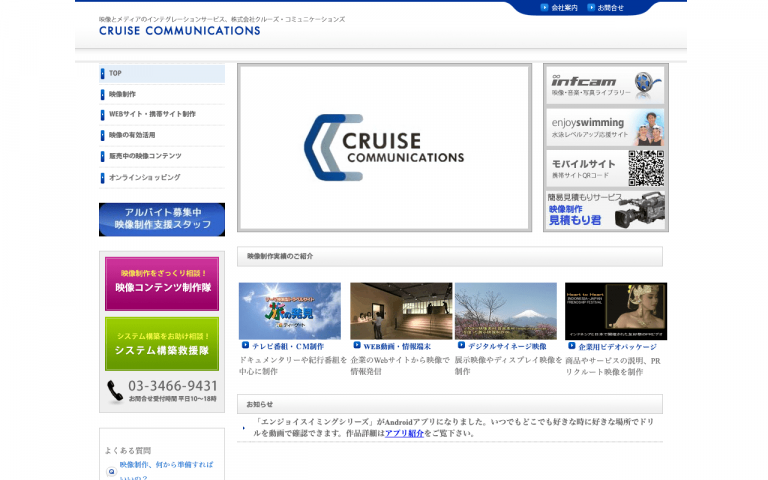Click arrow icon beside 会社案内
This screenshot has width=768, height=480.
click(x=544, y=7)
